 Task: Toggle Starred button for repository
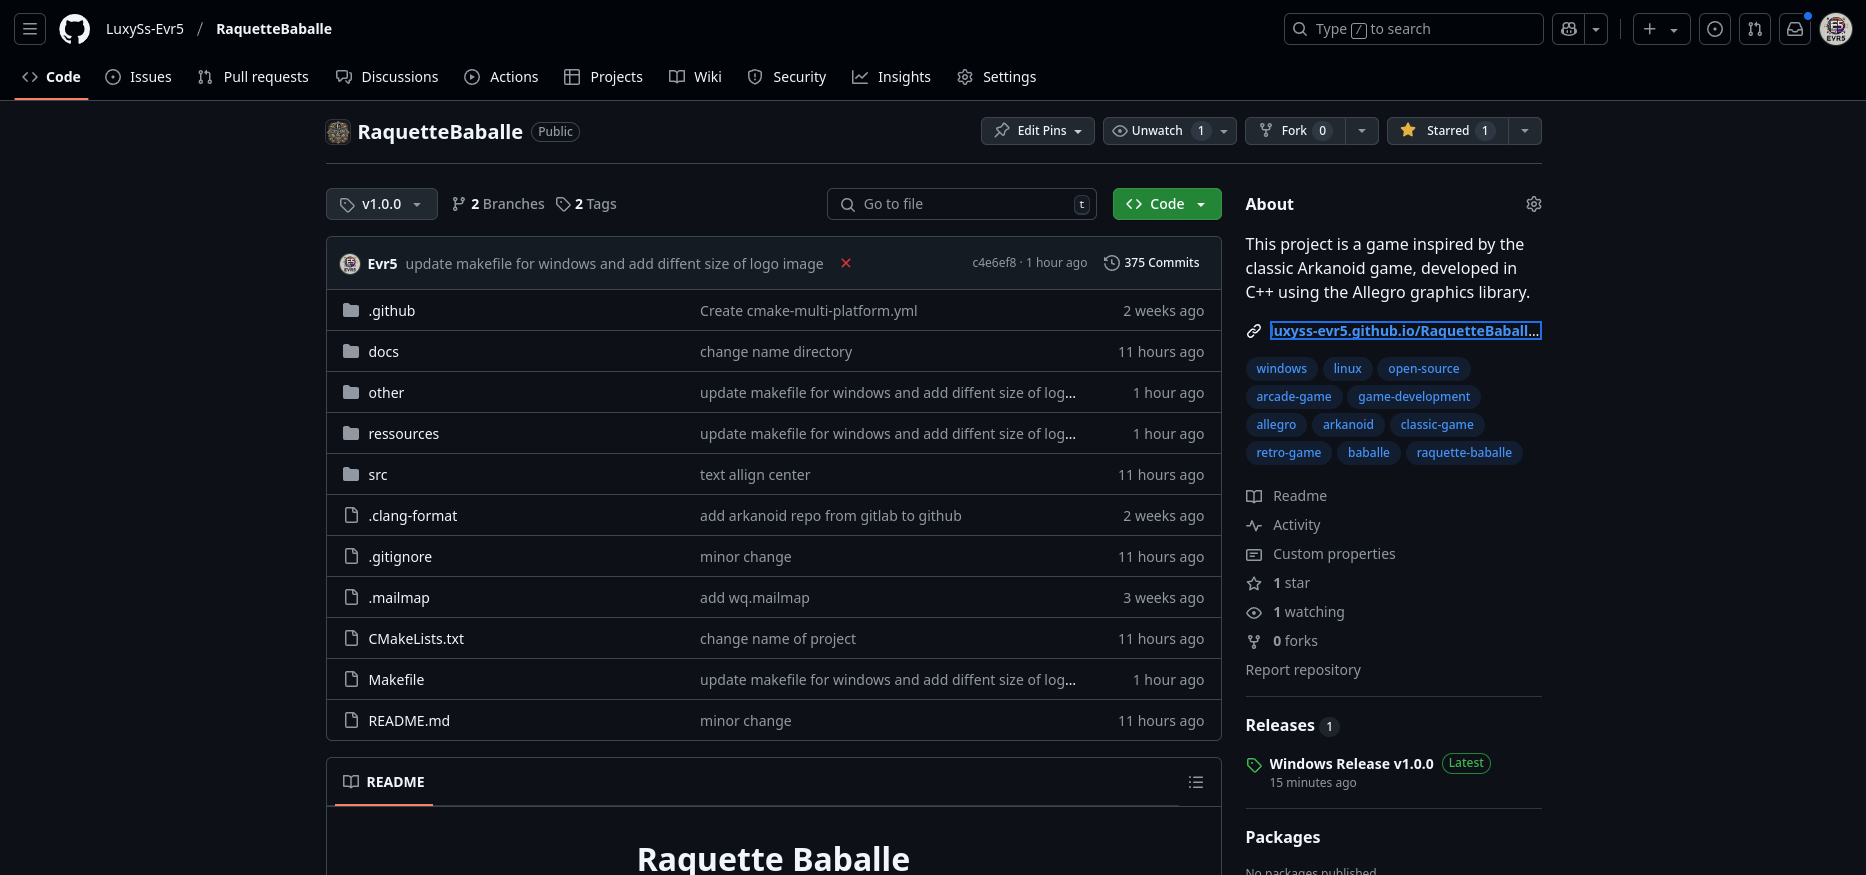tap(1447, 131)
